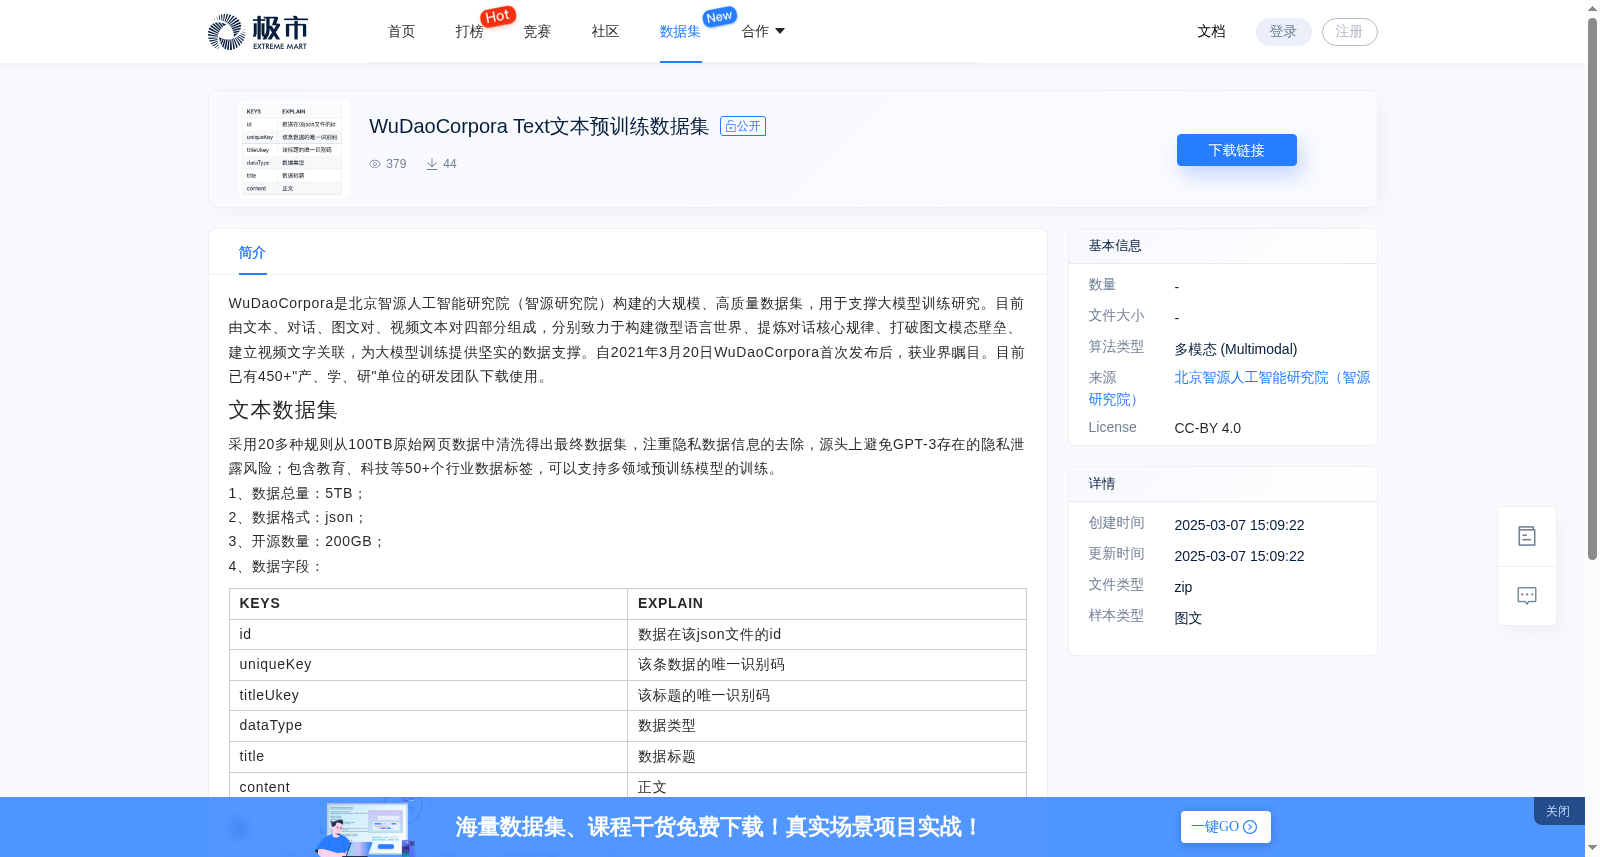Click the WuDaoCorpora Text文本预训练数据集 title
This screenshot has width=1600, height=857.
[539, 126]
